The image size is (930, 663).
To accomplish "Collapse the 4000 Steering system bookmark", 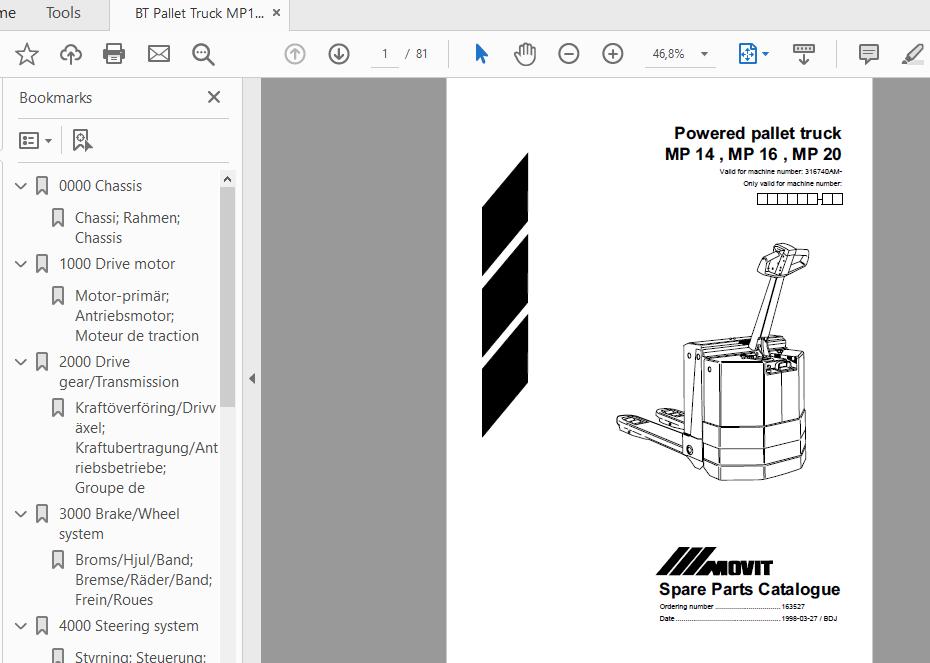I will (21, 626).
